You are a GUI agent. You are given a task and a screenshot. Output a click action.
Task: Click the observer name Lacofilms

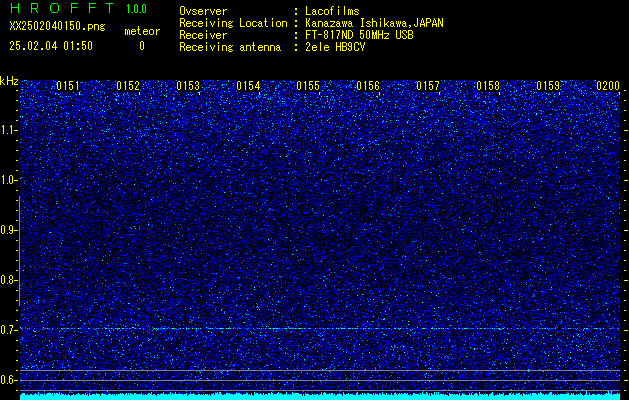(332, 11)
